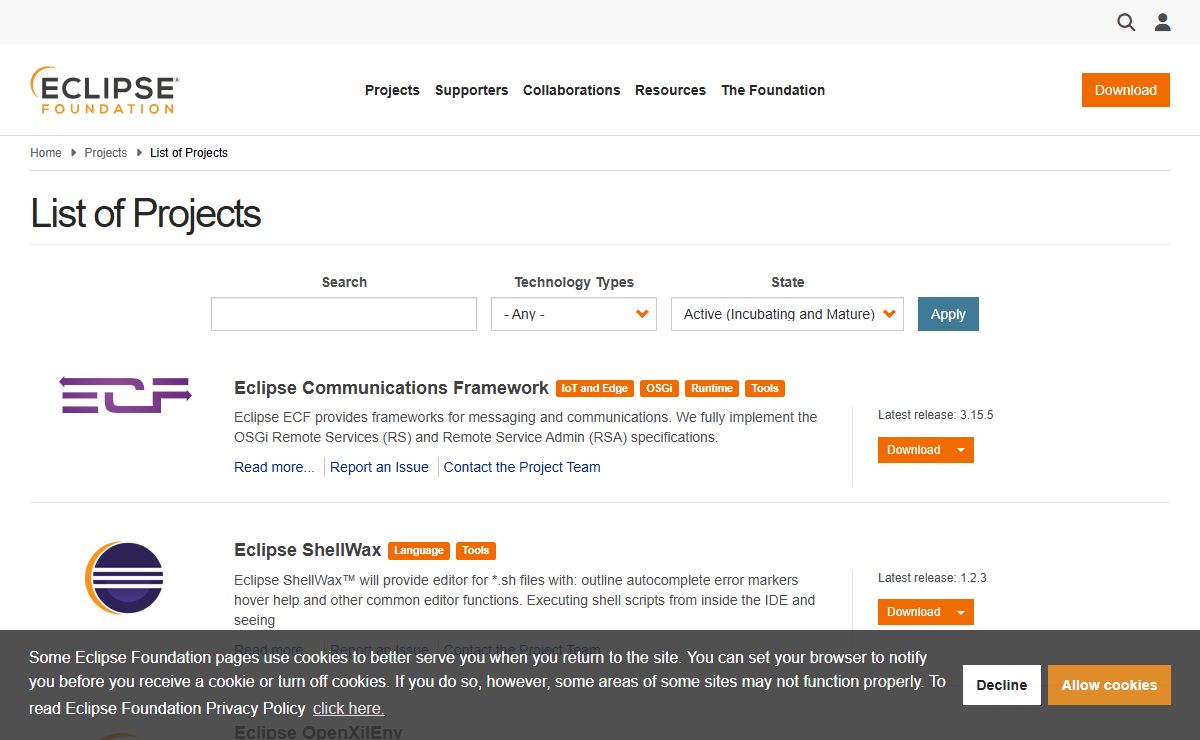Select the OSGi tag
Viewport: 1200px width, 740px height.
pos(659,388)
